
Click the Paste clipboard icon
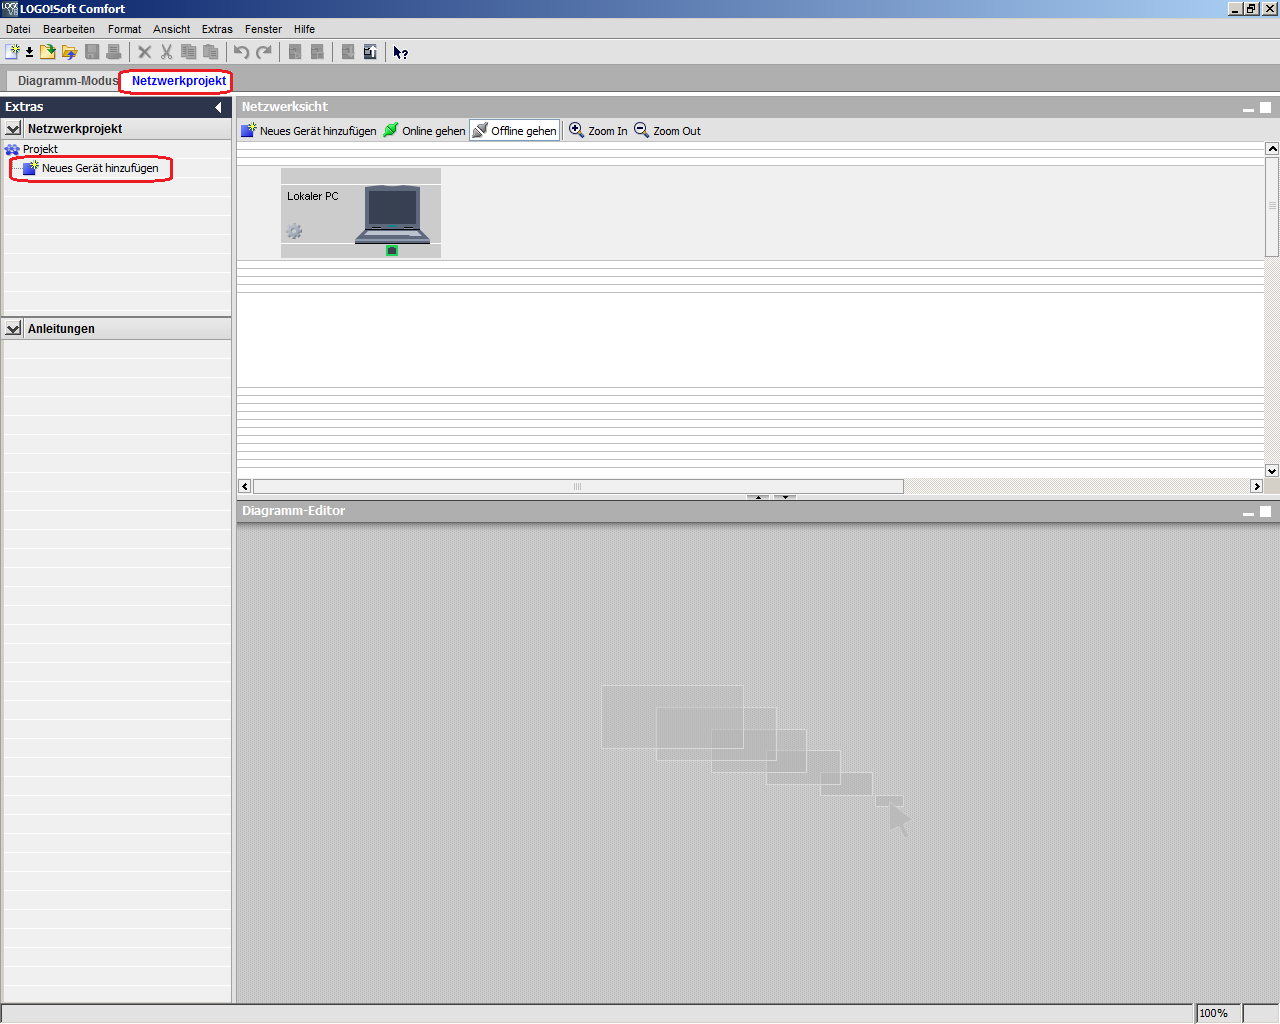coord(210,52)
